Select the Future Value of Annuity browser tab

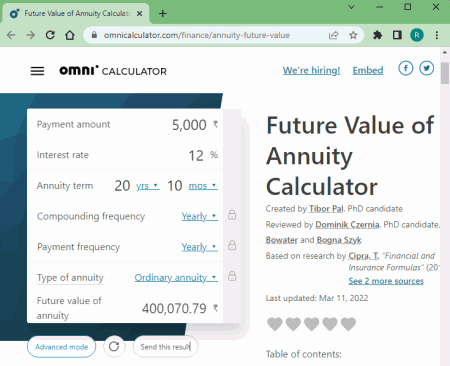coord(76,14)
